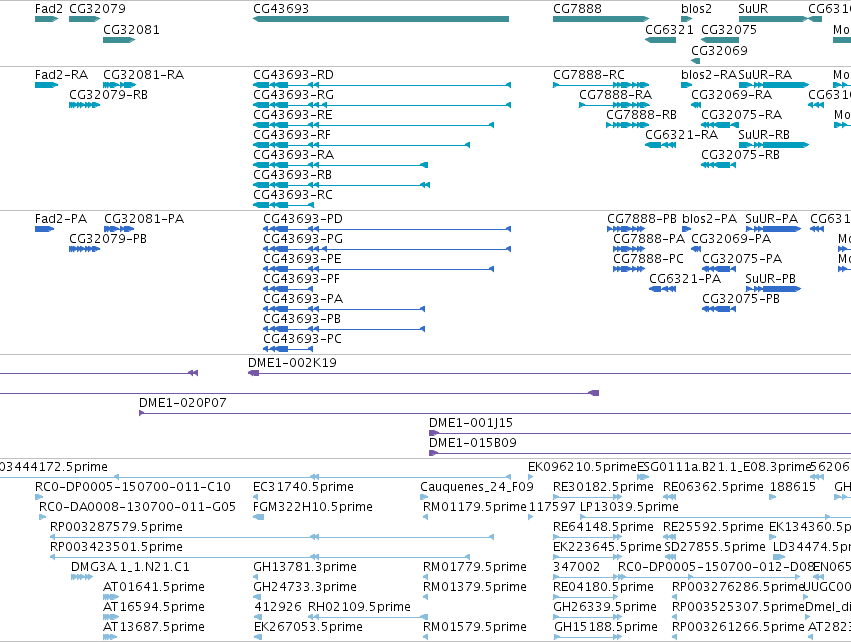The height and width of the screenshot is (642, 851).
Task: Select the CG32069-RA transcript label
Action: tap(732, 94)
